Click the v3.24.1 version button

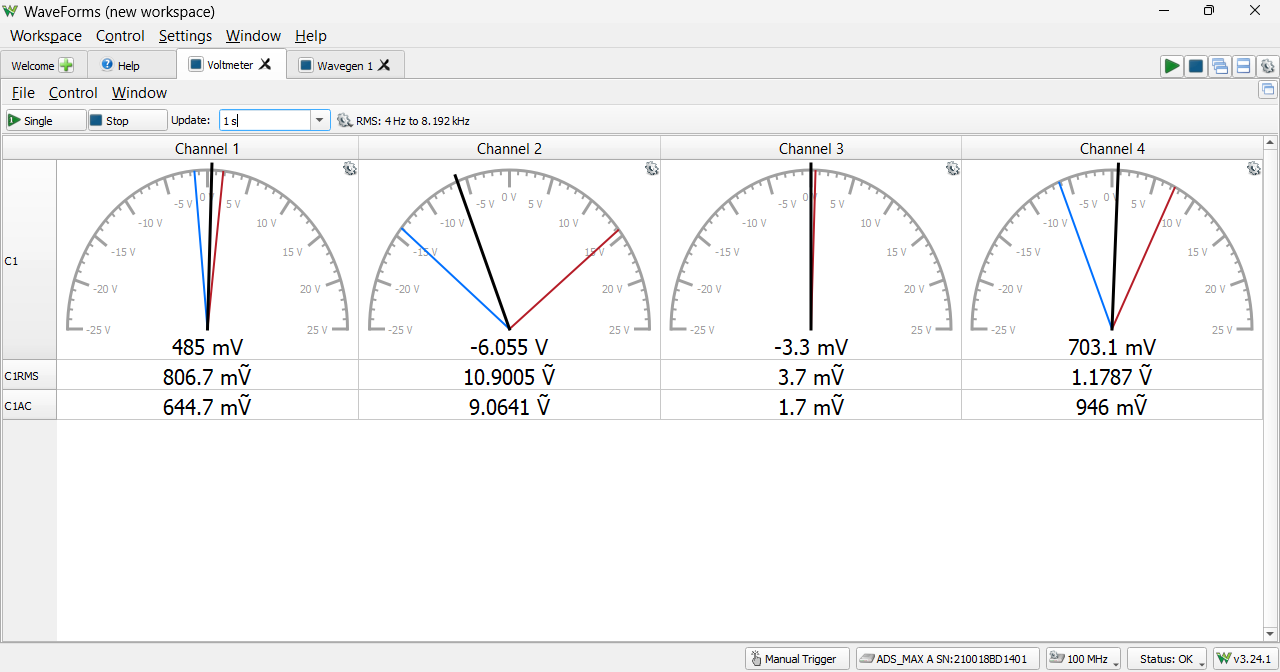coord(1243,659)
